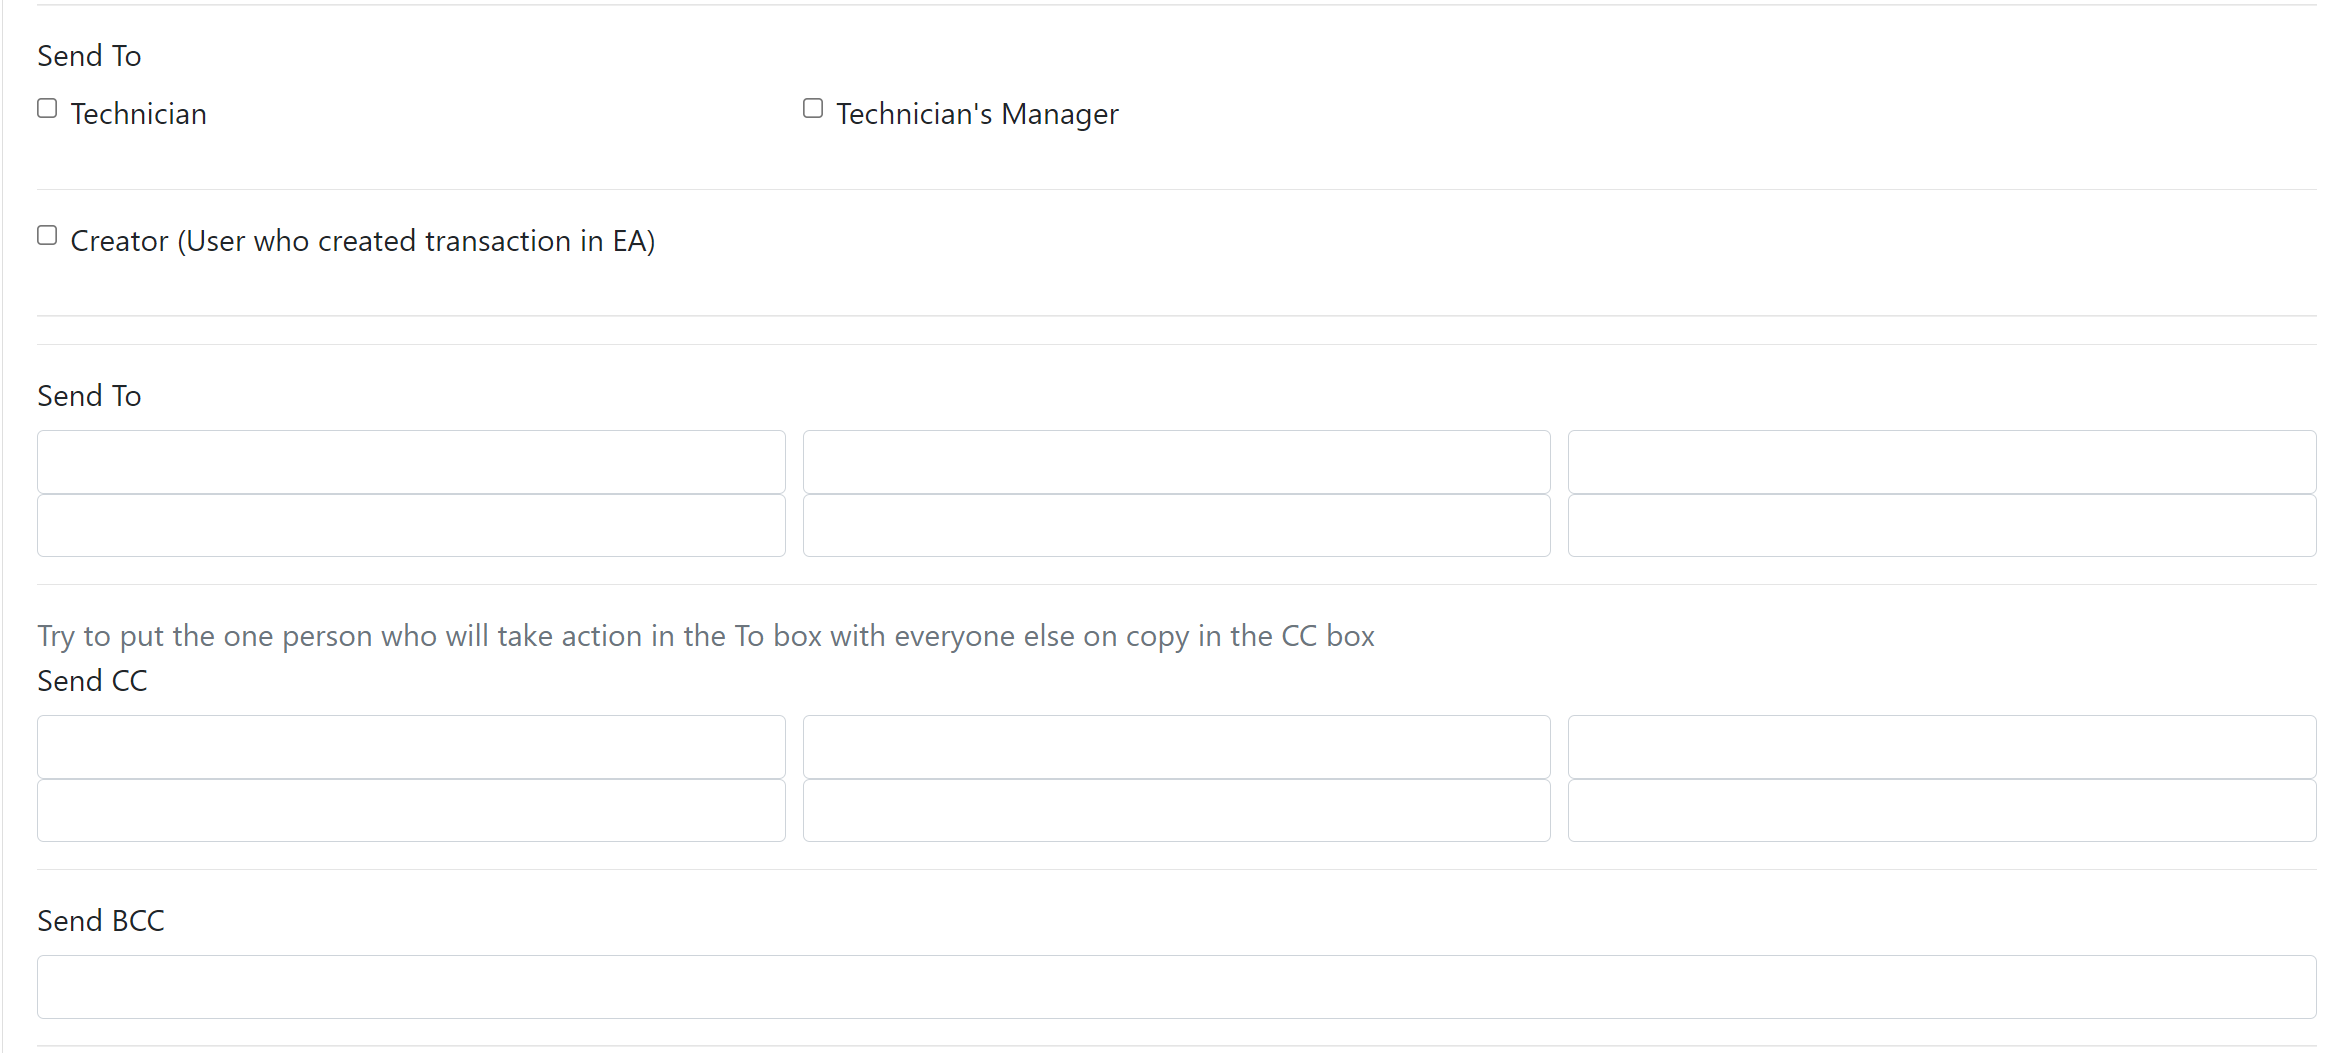The image size is (2351, 1053).
Task: Select the bottom-right Send To input field
Action: tap(1942, 525)
